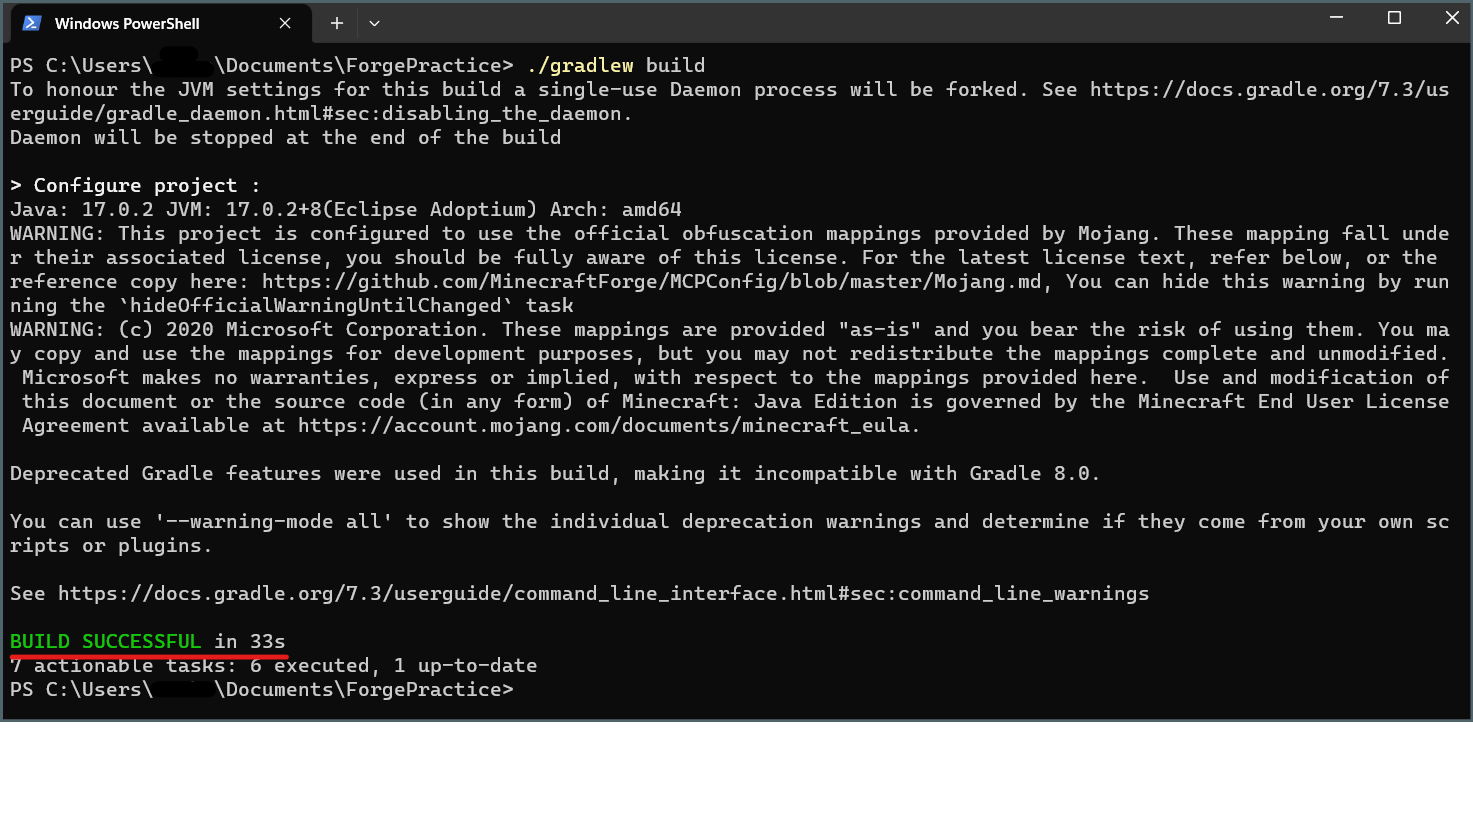The image size is (1473, 824).
Task: Close the terminal window
Action: [x=1452, y=18]
